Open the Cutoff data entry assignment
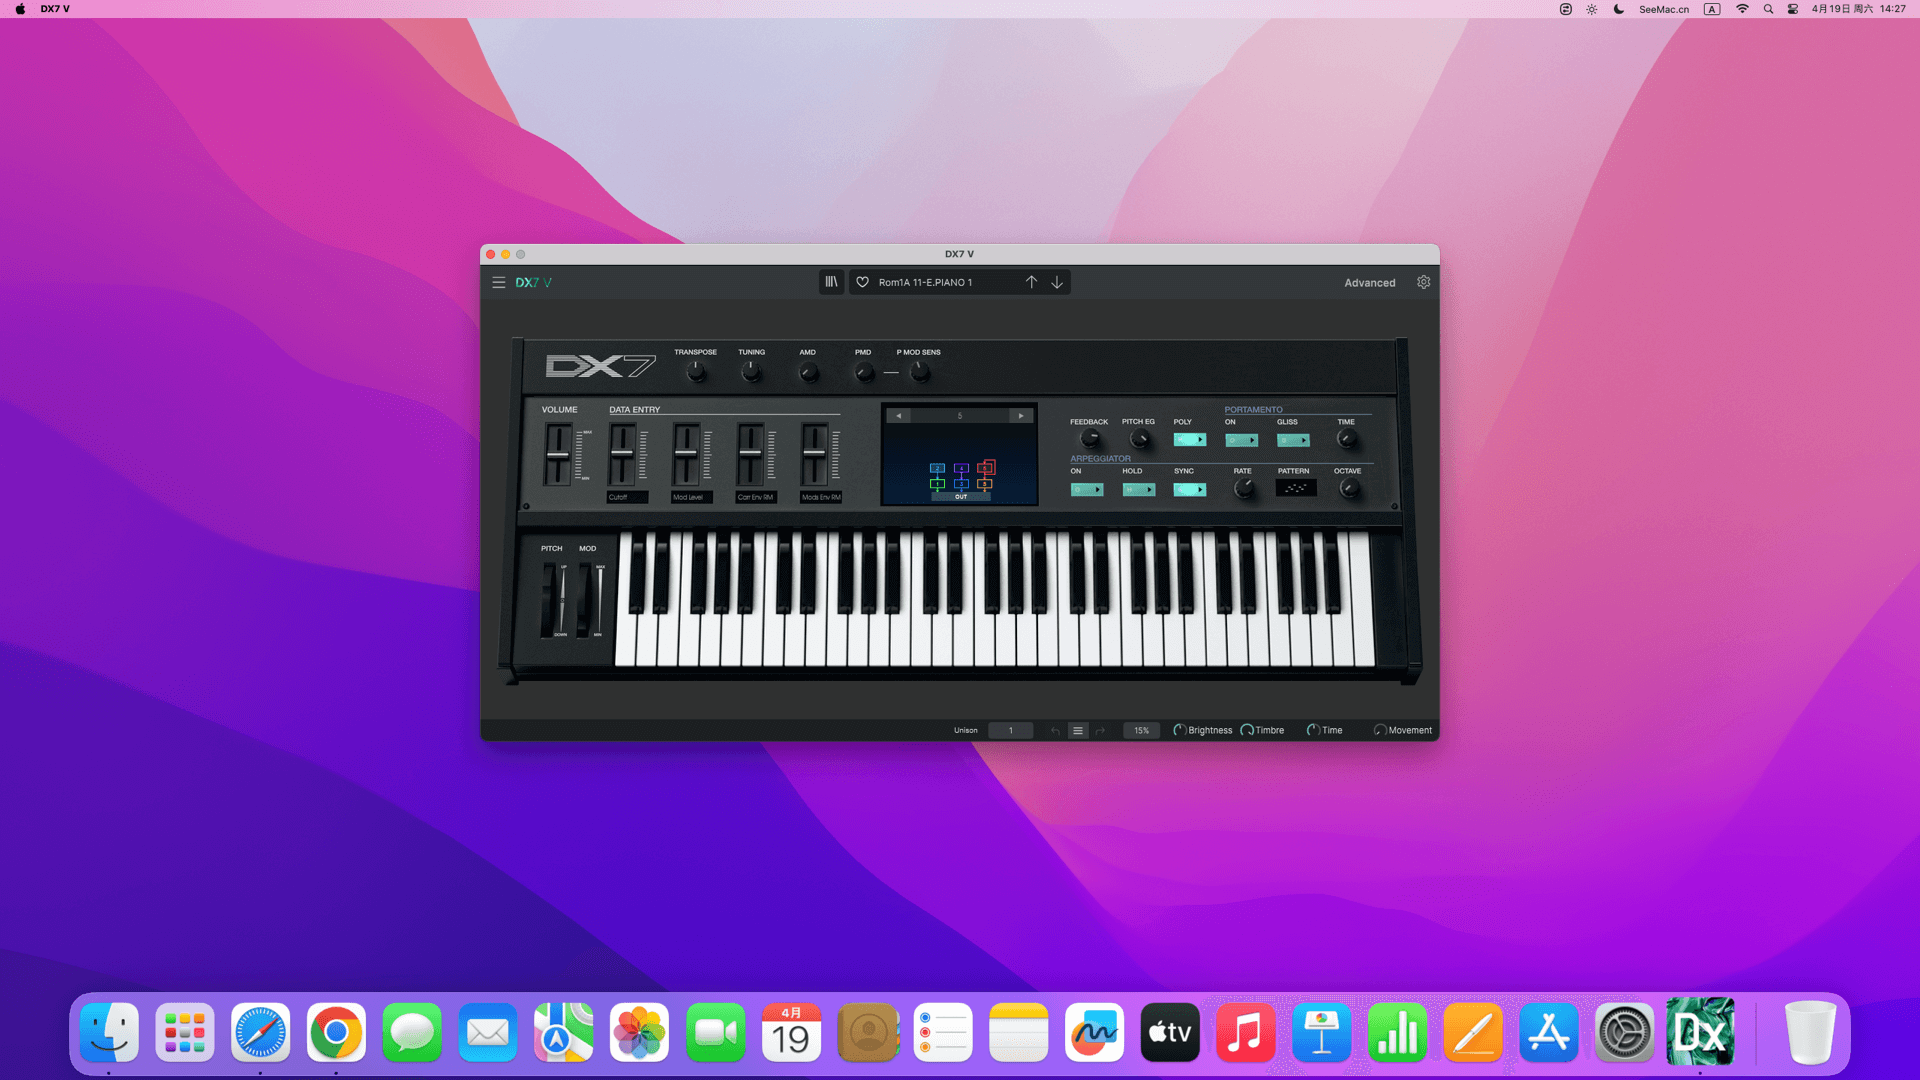1920x1080 pixels. [x=627, y=497]
